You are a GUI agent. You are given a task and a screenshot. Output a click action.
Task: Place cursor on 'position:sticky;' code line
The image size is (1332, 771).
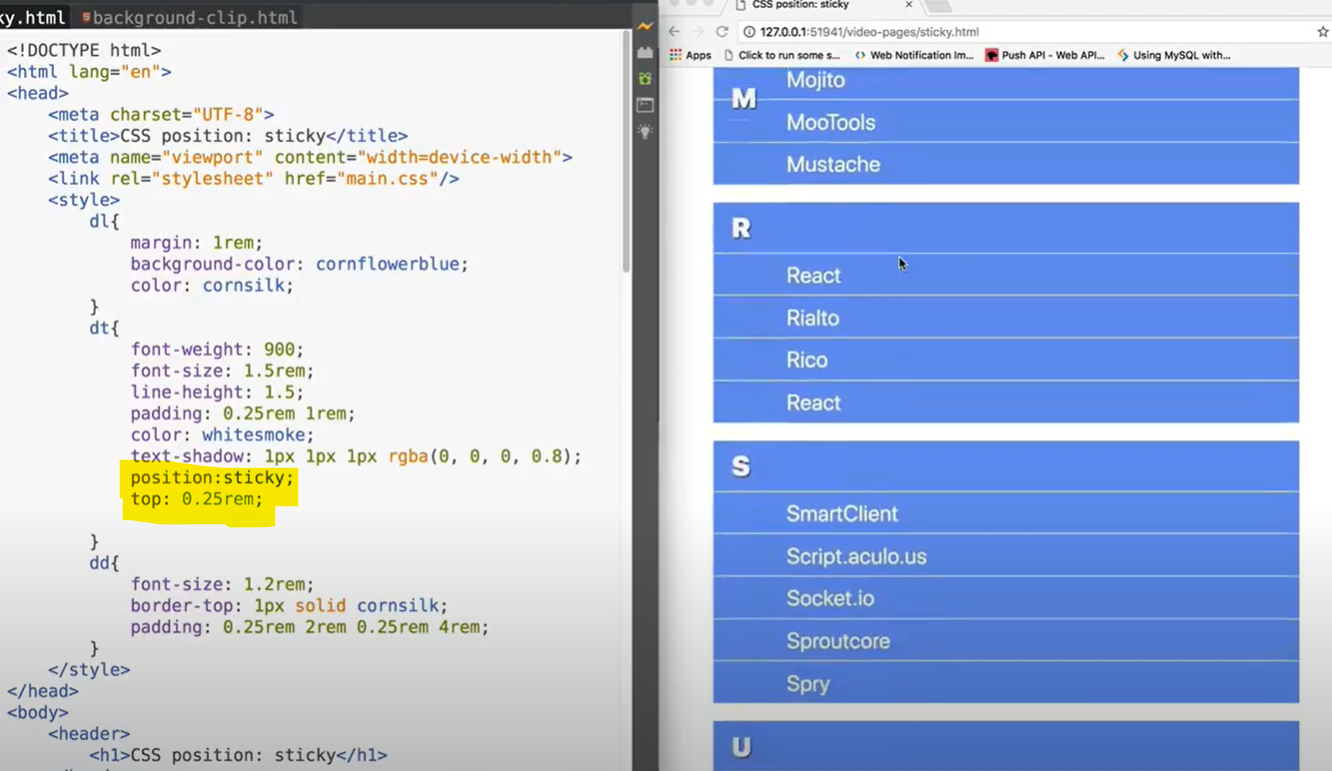point(212,477)
